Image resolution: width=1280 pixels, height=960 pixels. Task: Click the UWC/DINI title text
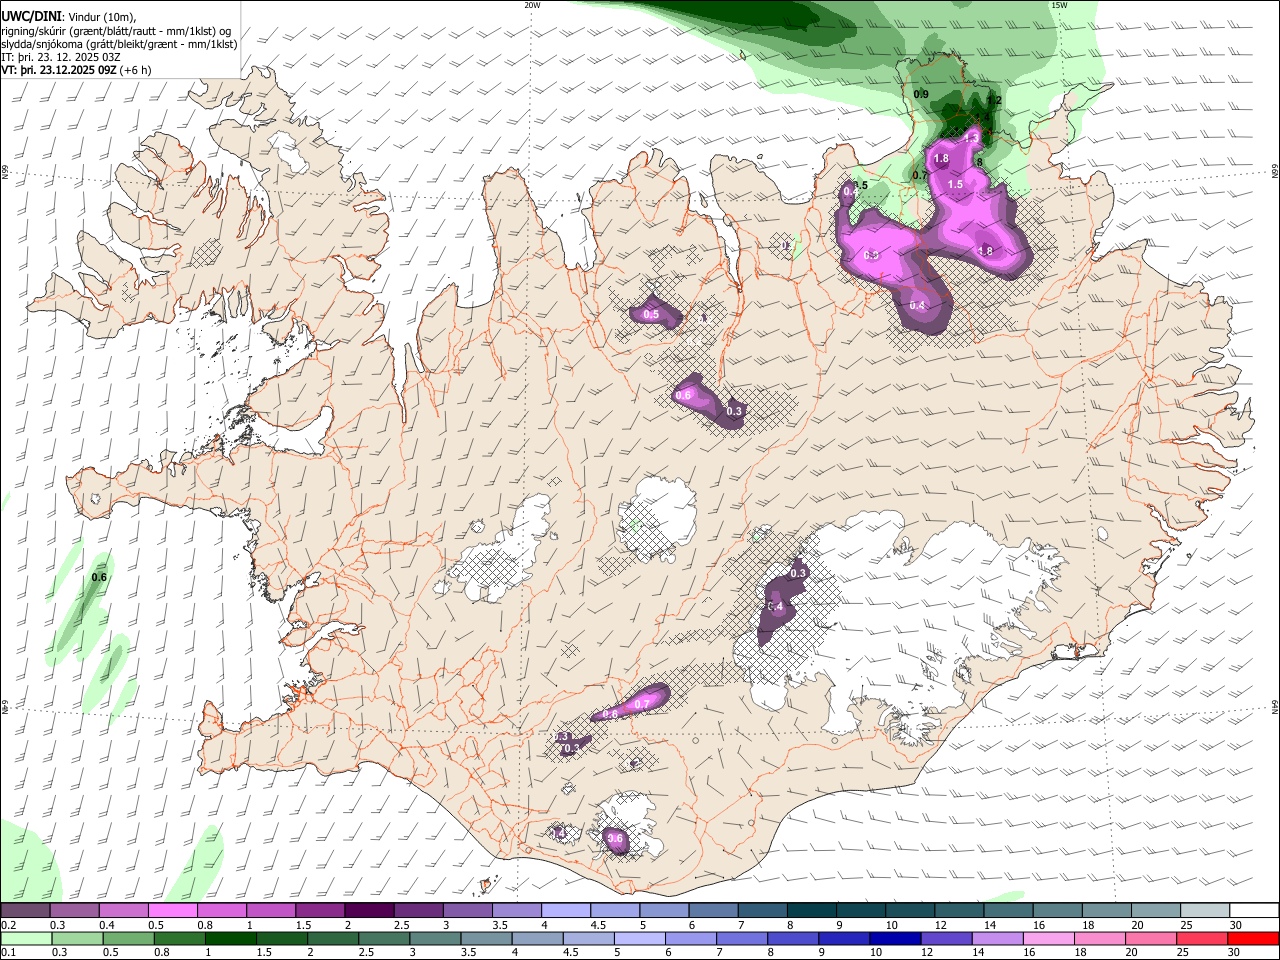31,16
